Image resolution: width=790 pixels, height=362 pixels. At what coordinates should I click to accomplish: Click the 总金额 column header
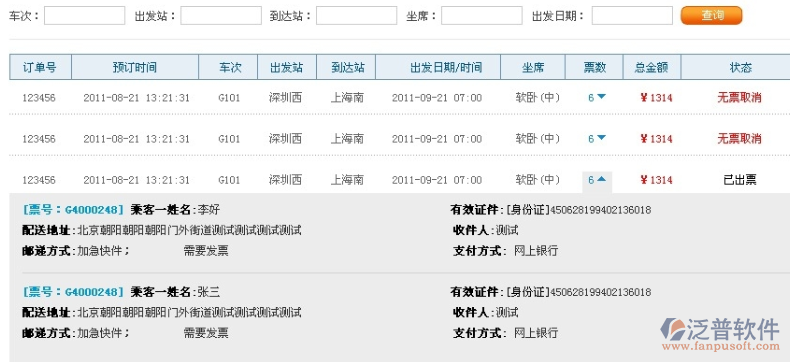click(651, 67)
